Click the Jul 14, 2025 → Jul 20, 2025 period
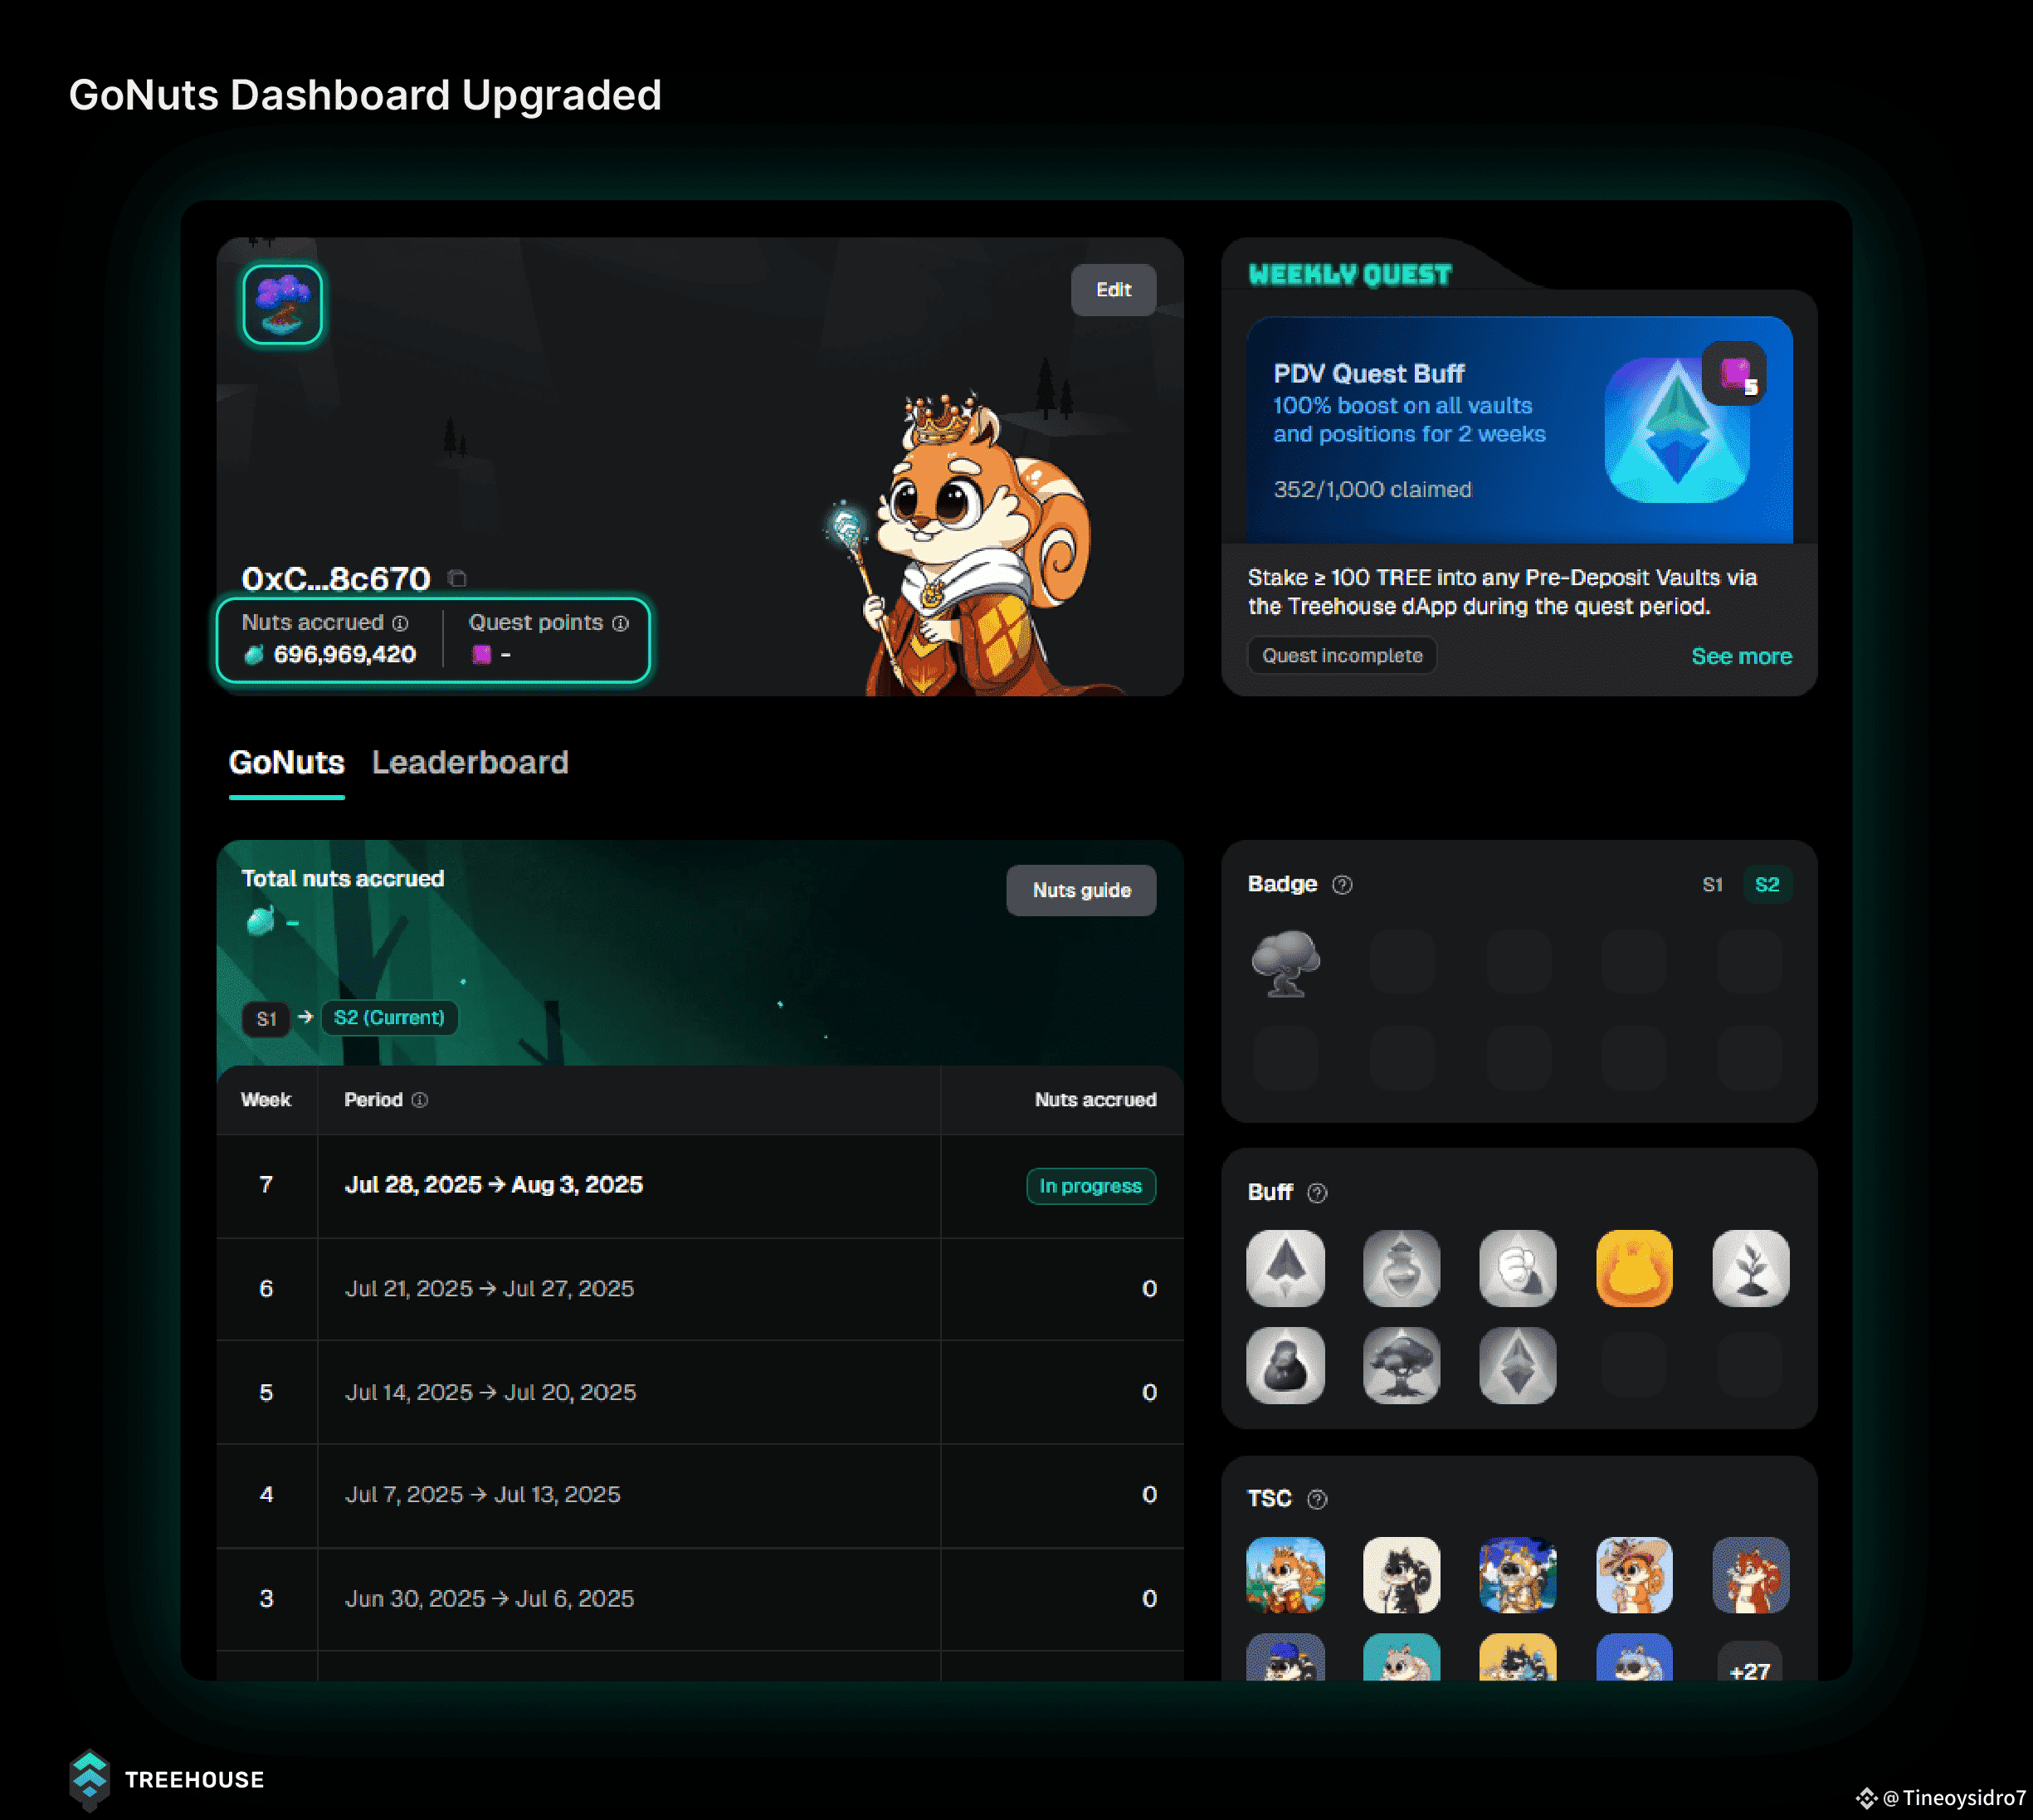Viewport: 2033px width, 1820px height. pyautogui.click(x=490, y=1393)
